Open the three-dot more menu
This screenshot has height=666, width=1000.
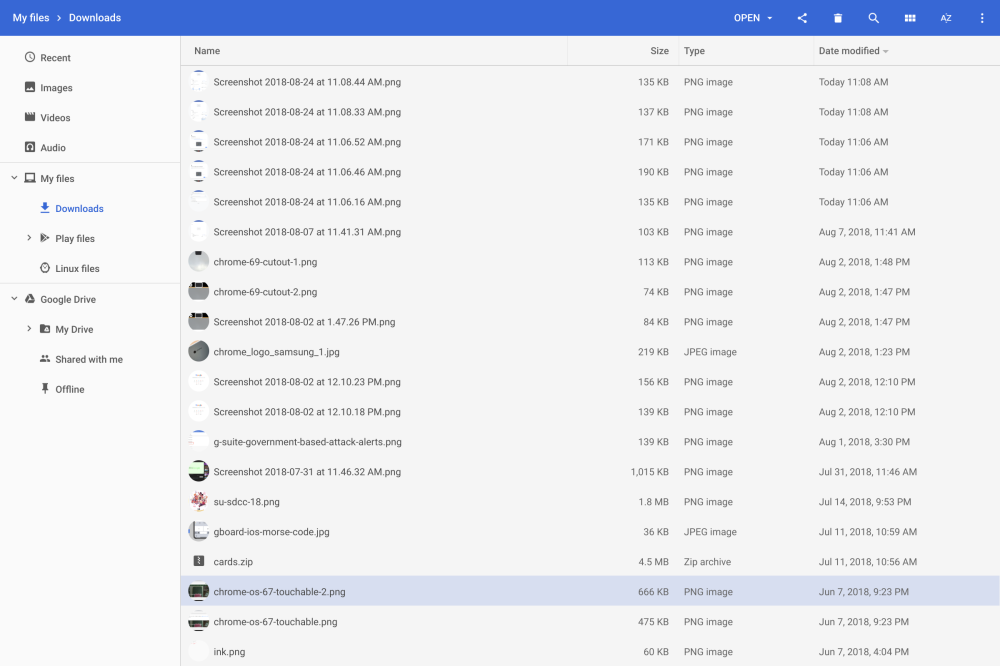pyautogui.click(x=982, y=18)
